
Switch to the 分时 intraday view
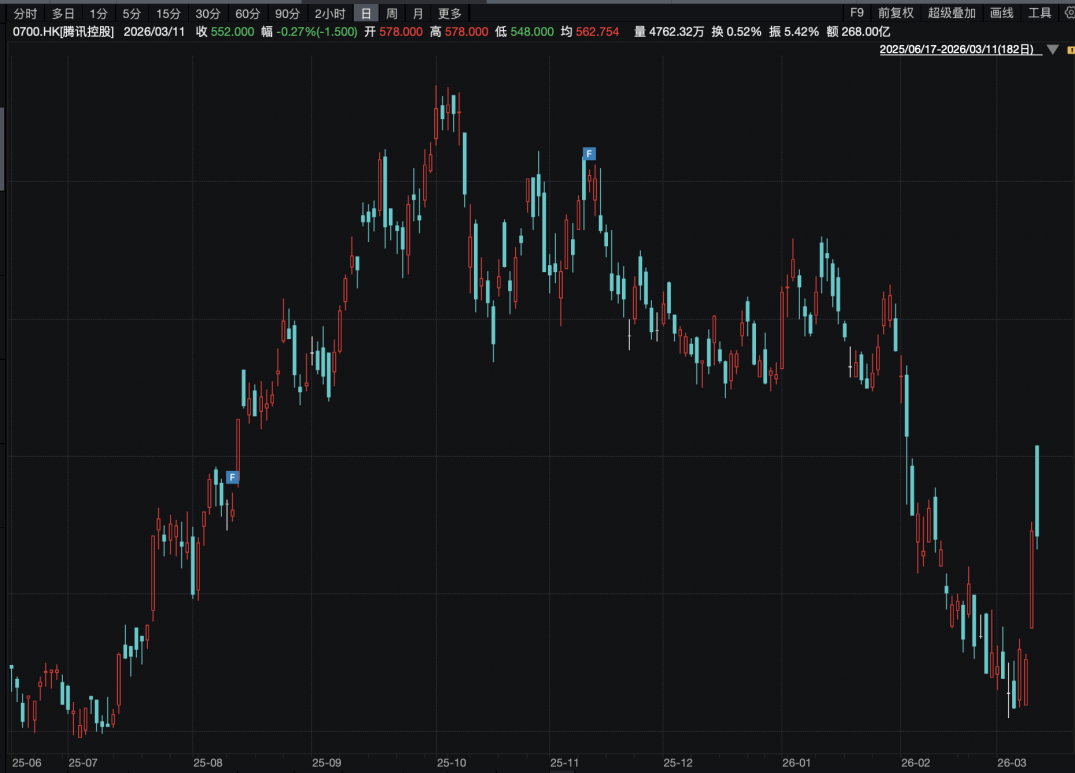[25, 13]
